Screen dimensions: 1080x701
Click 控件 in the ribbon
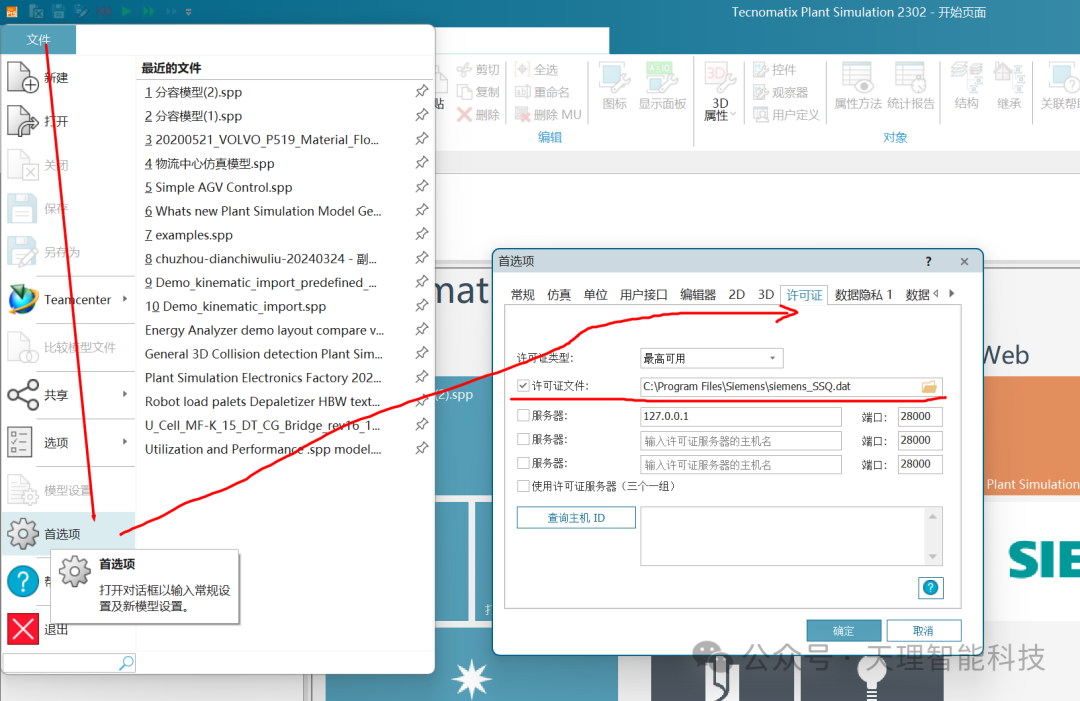(x=775, y=70)
